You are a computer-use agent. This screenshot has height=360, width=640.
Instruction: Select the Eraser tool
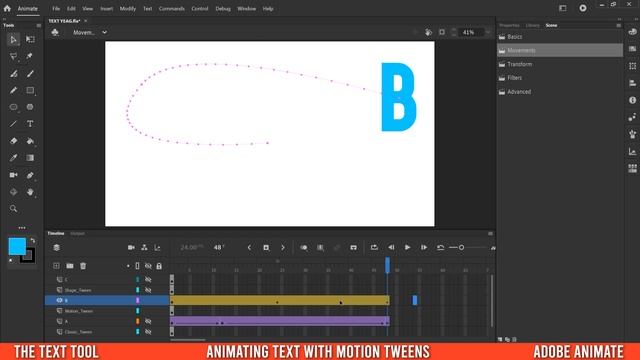[13, 141]
